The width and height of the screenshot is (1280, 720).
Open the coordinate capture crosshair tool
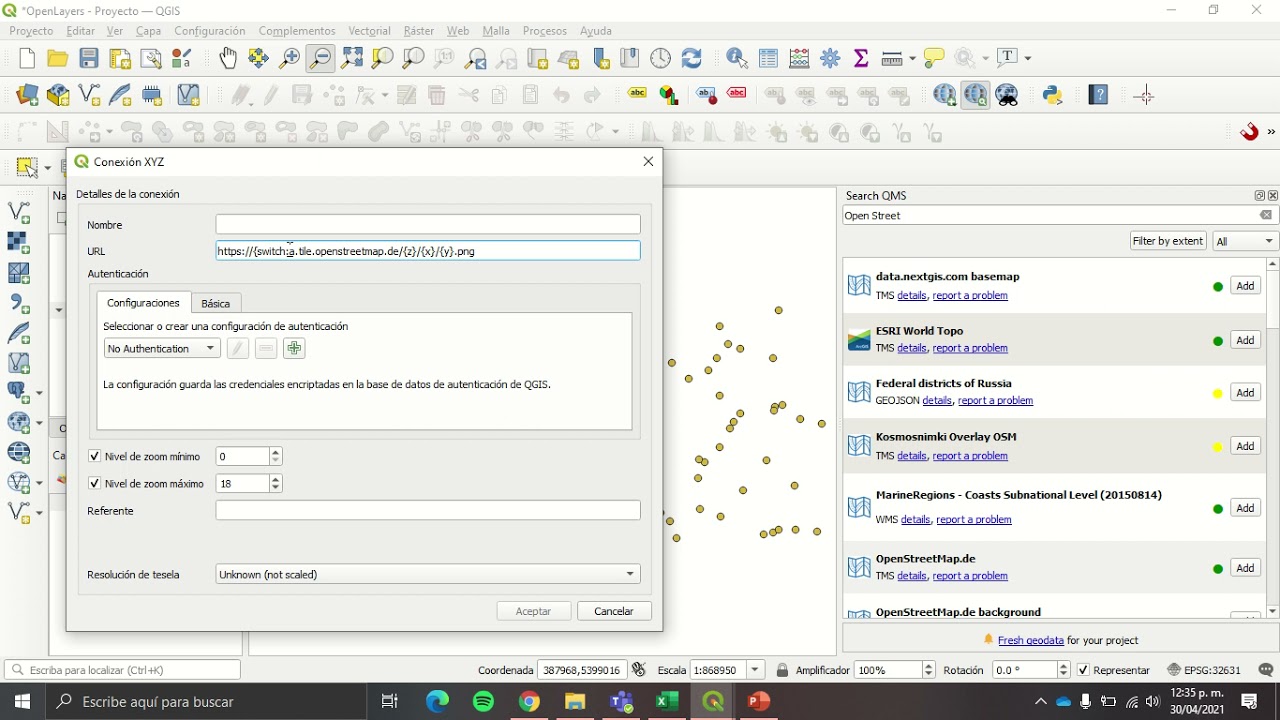[1145, 95]
